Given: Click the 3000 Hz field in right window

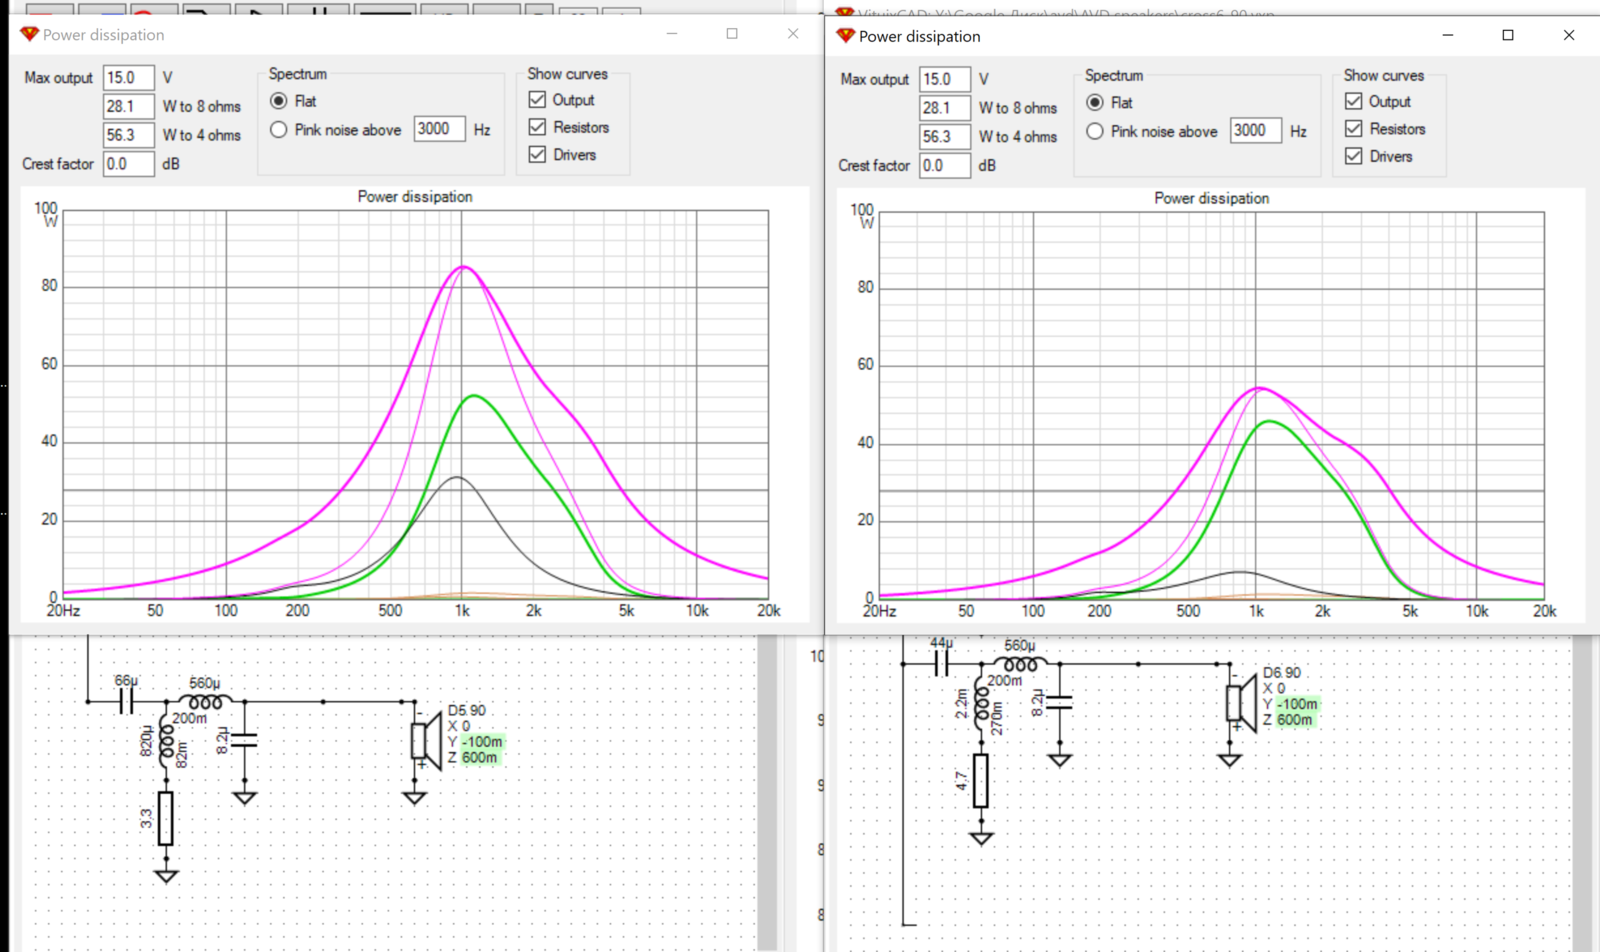Looking at the screenshot, I should click(x=1256, y=131).
